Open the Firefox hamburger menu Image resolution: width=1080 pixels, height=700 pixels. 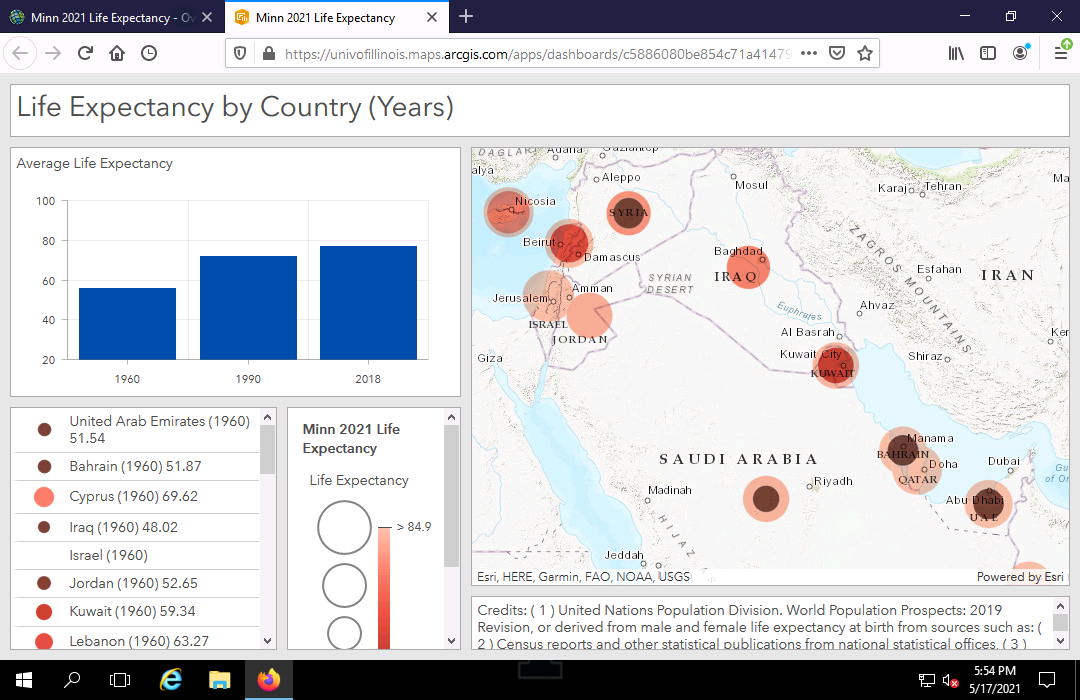tap(1062, 52)
